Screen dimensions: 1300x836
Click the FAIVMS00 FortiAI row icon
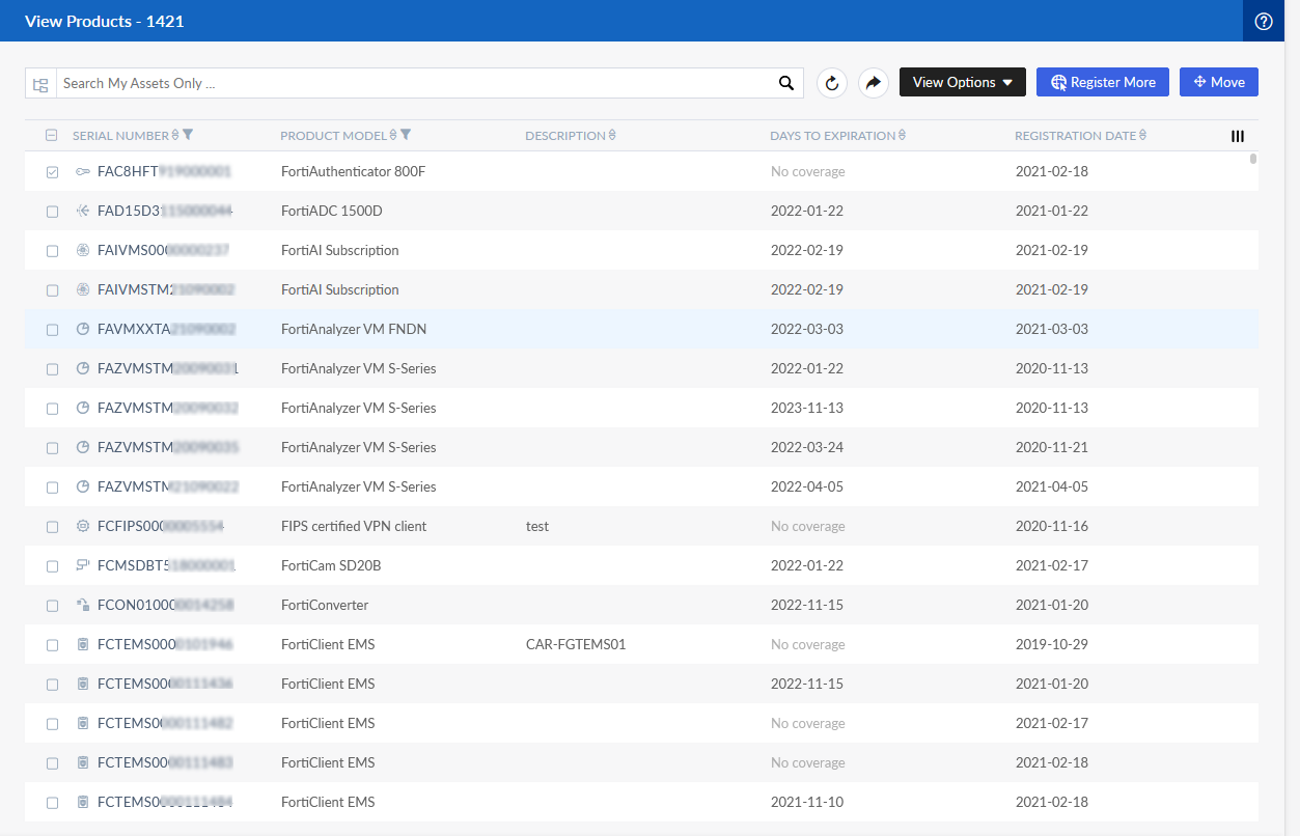coord(83,250)
